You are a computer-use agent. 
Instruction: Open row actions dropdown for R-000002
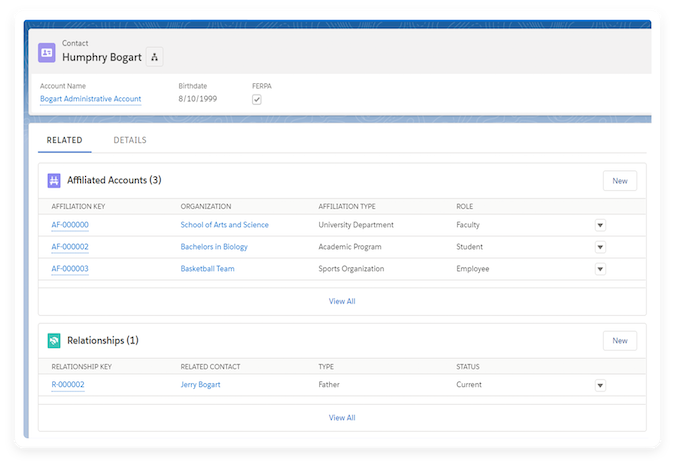(600, 385)
